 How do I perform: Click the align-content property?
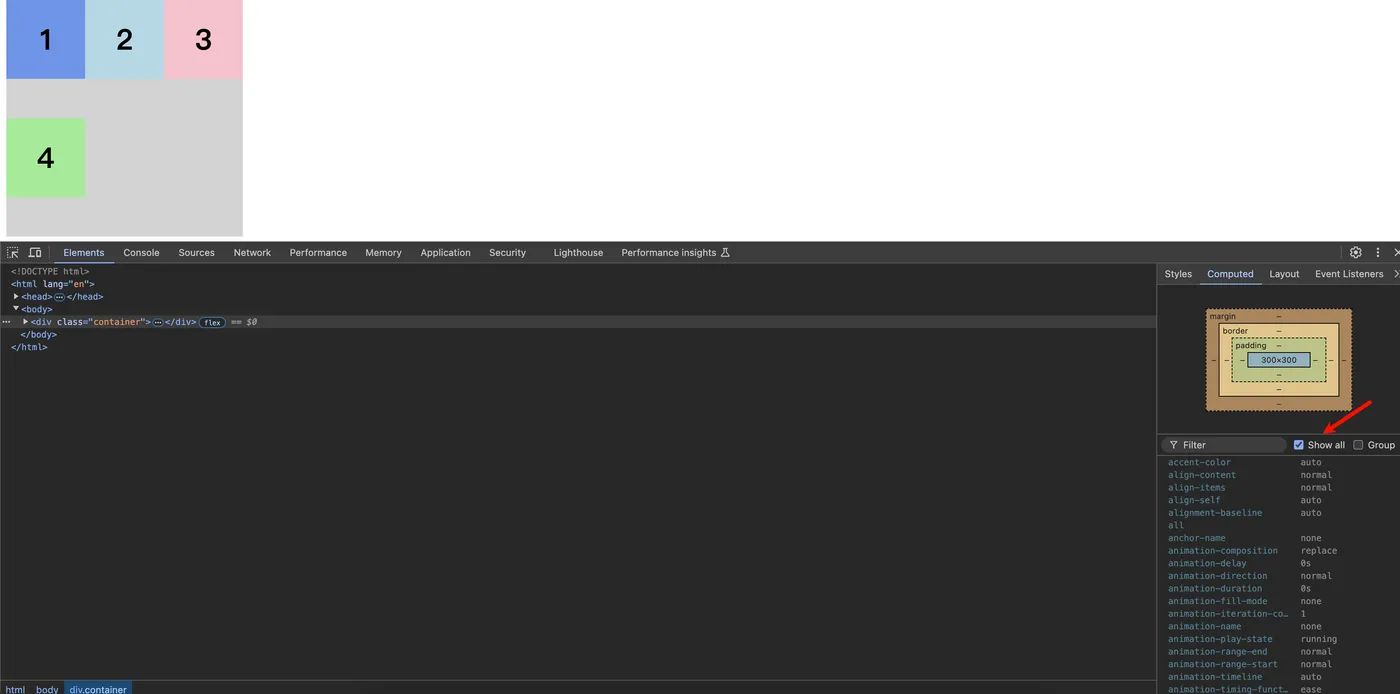(1202, 475)
